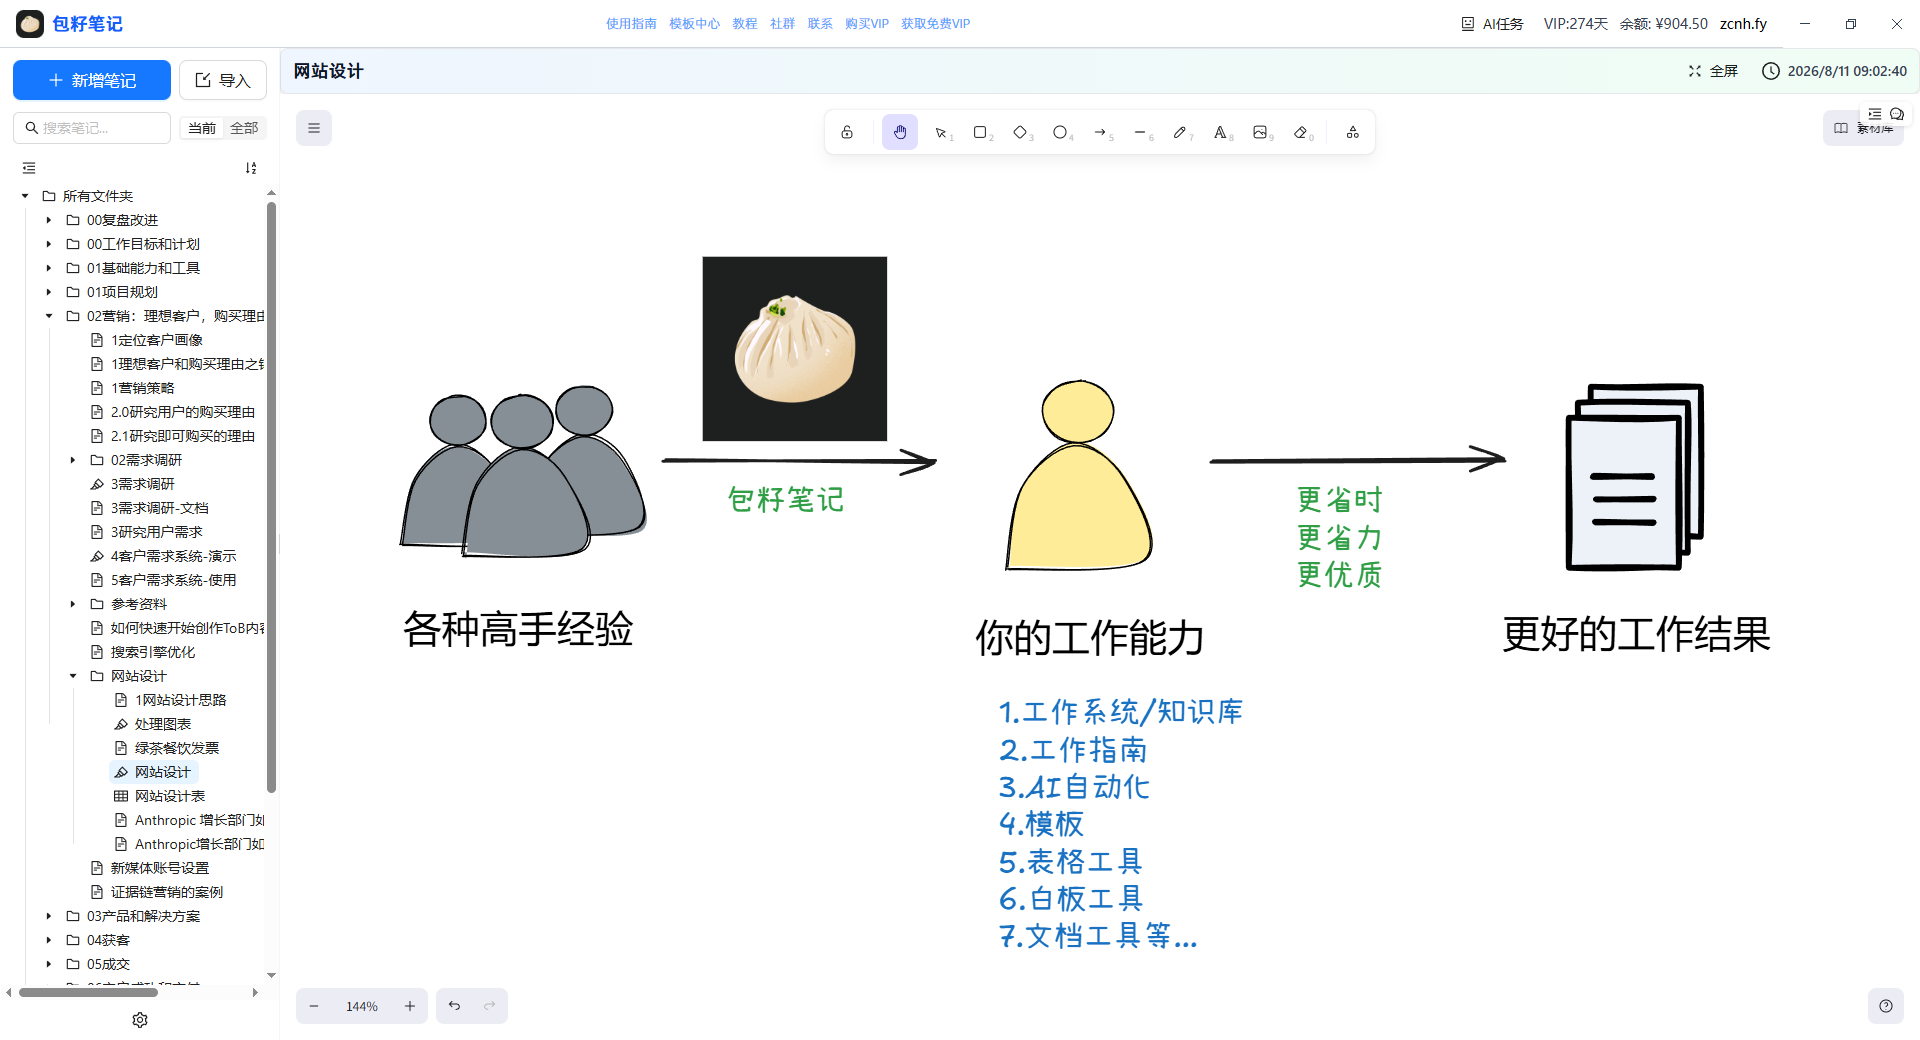The width and height of the screenshot is (1920, 1040).
Task: Open 模板中心 in top menu
Action: point(694,24)
